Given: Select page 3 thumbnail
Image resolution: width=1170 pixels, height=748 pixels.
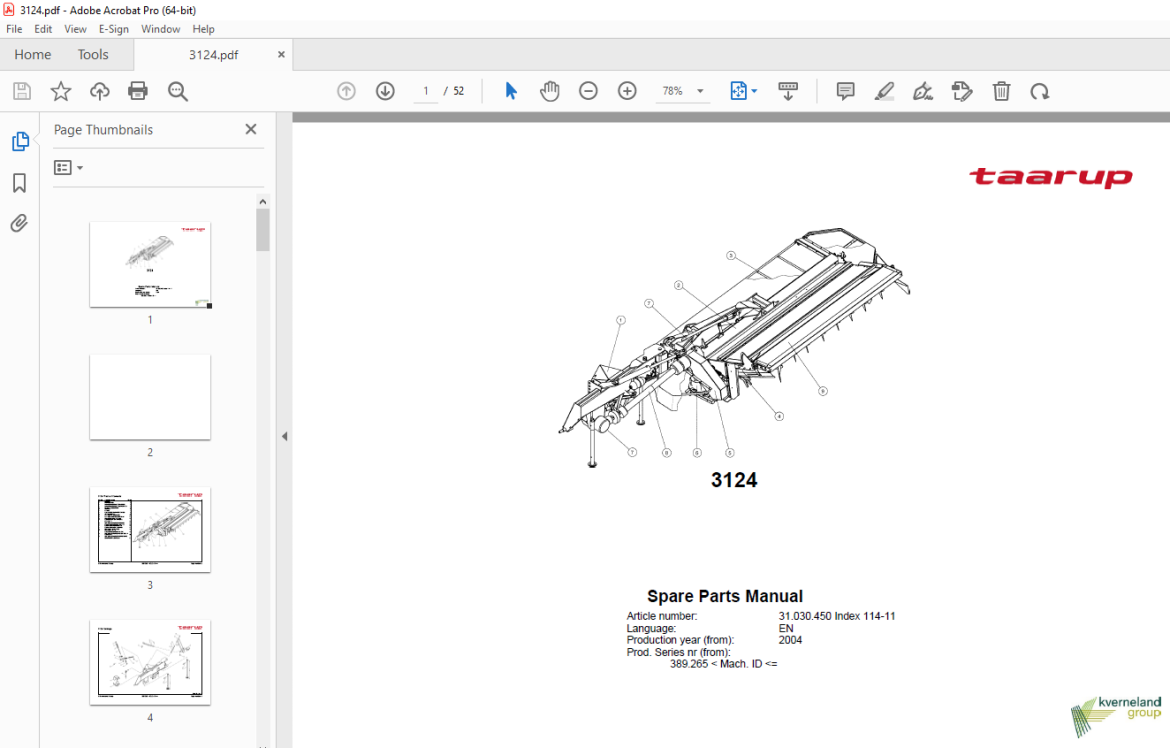Looking at the screenshot, I should pyautogui.click(x=150, y=530).
